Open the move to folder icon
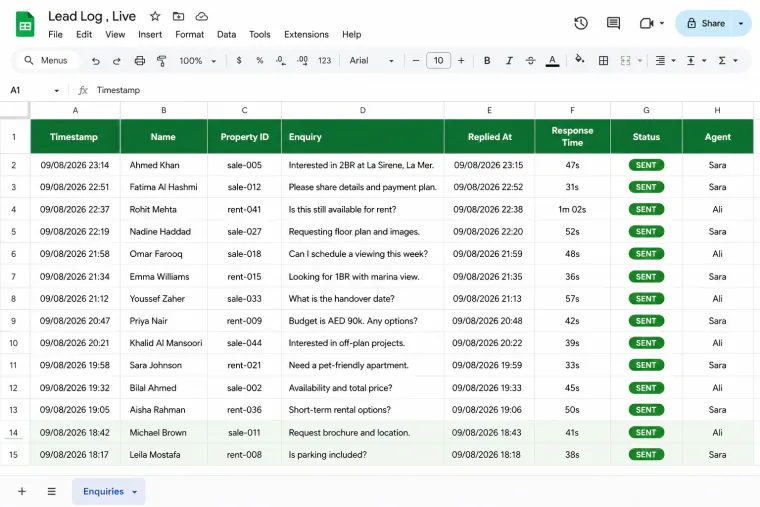Screen dimensions: 760x507 click(178, 16)
